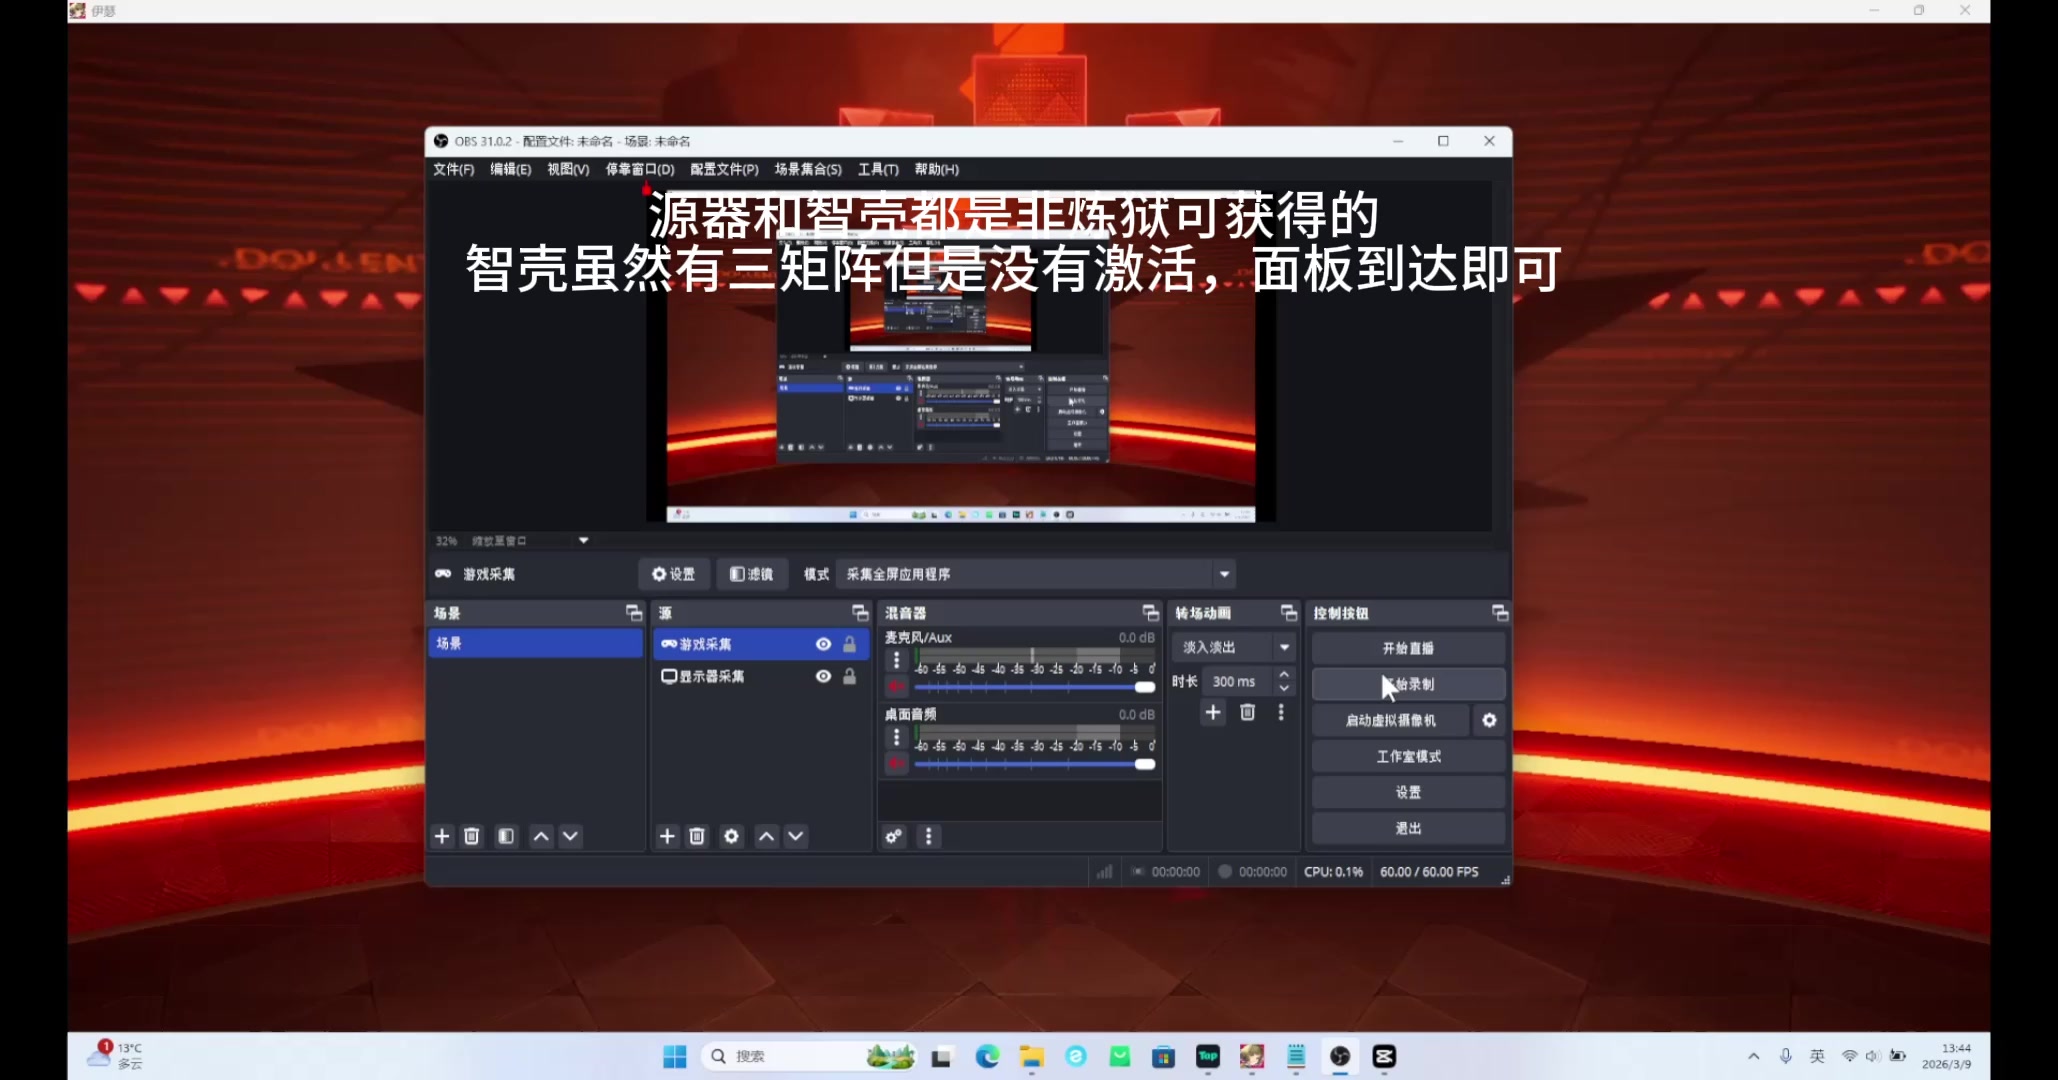Add a new source with plus icon
The height and width of the screenshot is (1080, 2058).
[667, 836]
